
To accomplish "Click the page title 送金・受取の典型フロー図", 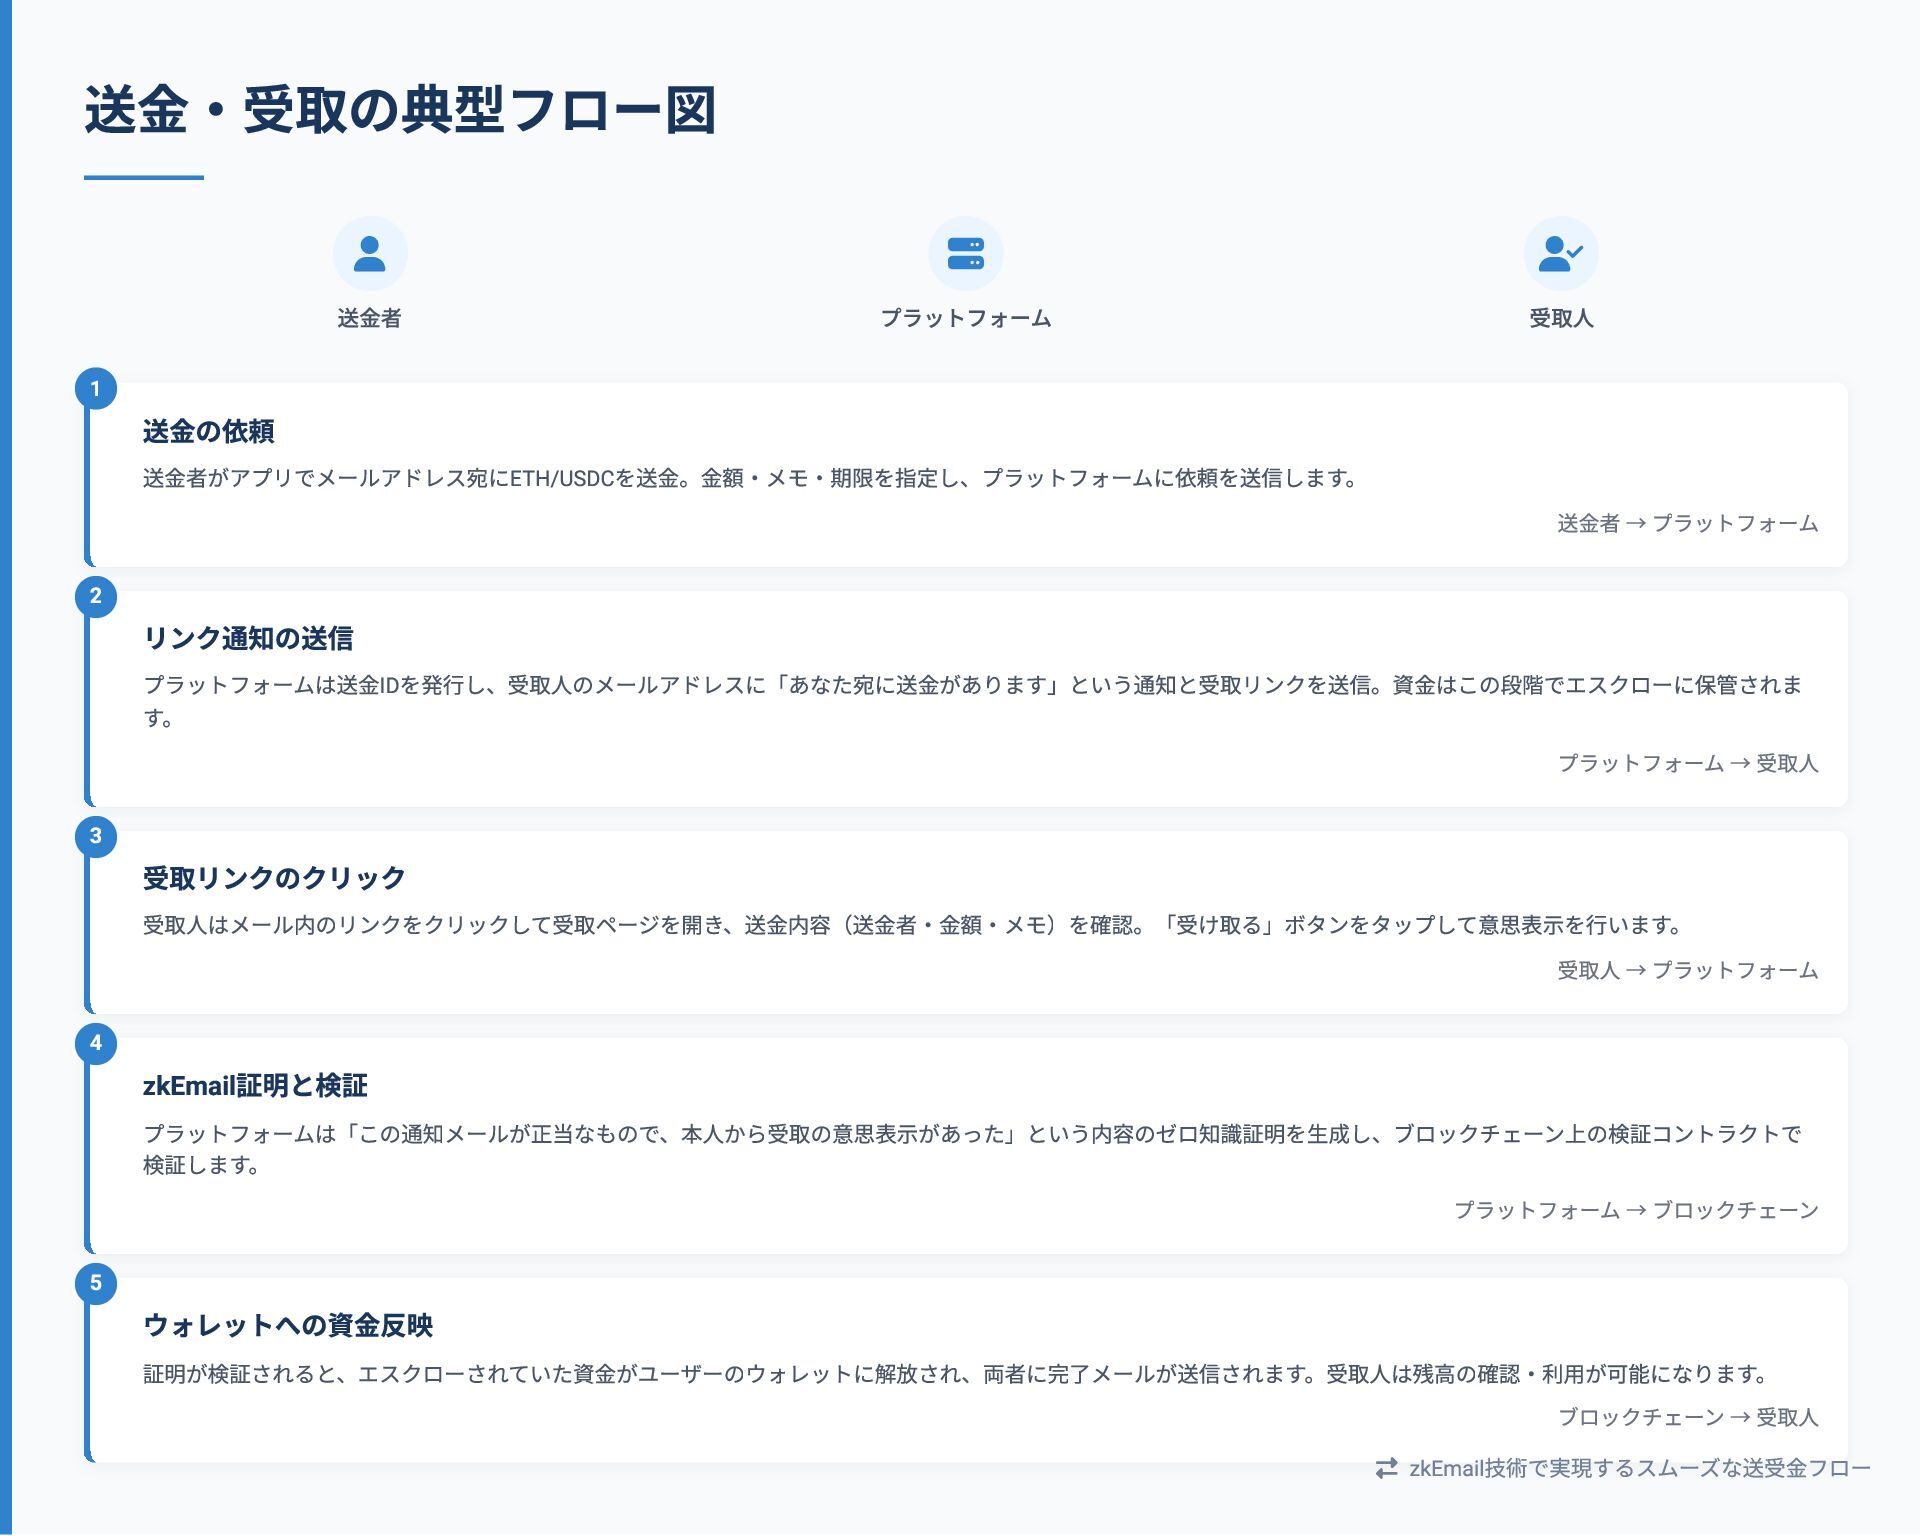I will 400,110.
